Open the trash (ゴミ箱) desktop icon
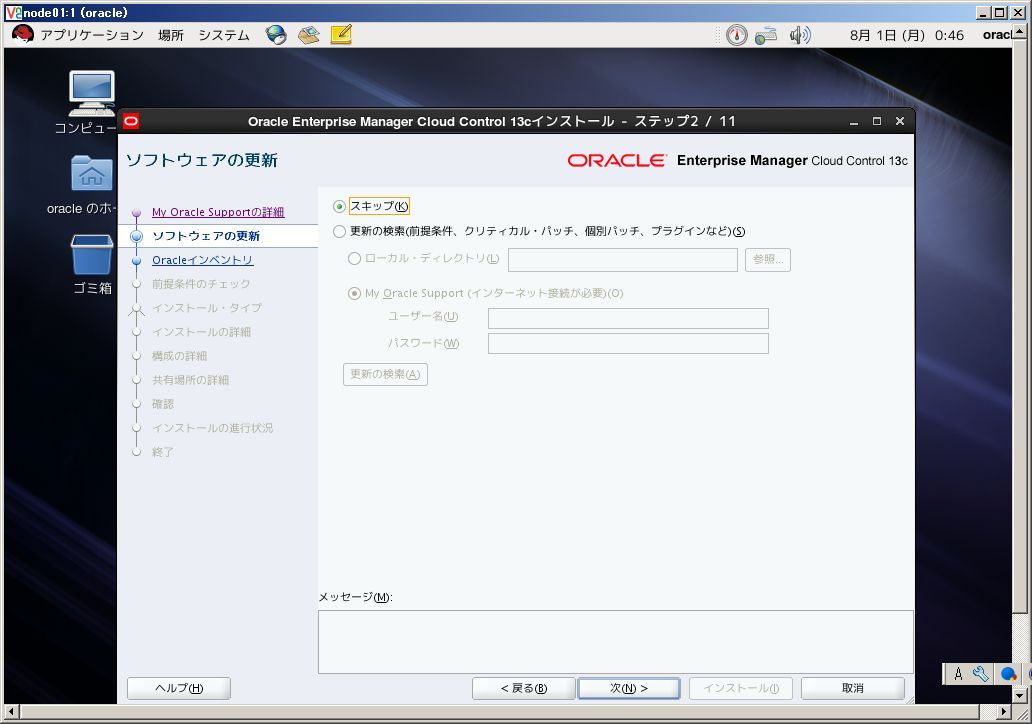This screenshot has width=1032, height=724. point(91,254)
